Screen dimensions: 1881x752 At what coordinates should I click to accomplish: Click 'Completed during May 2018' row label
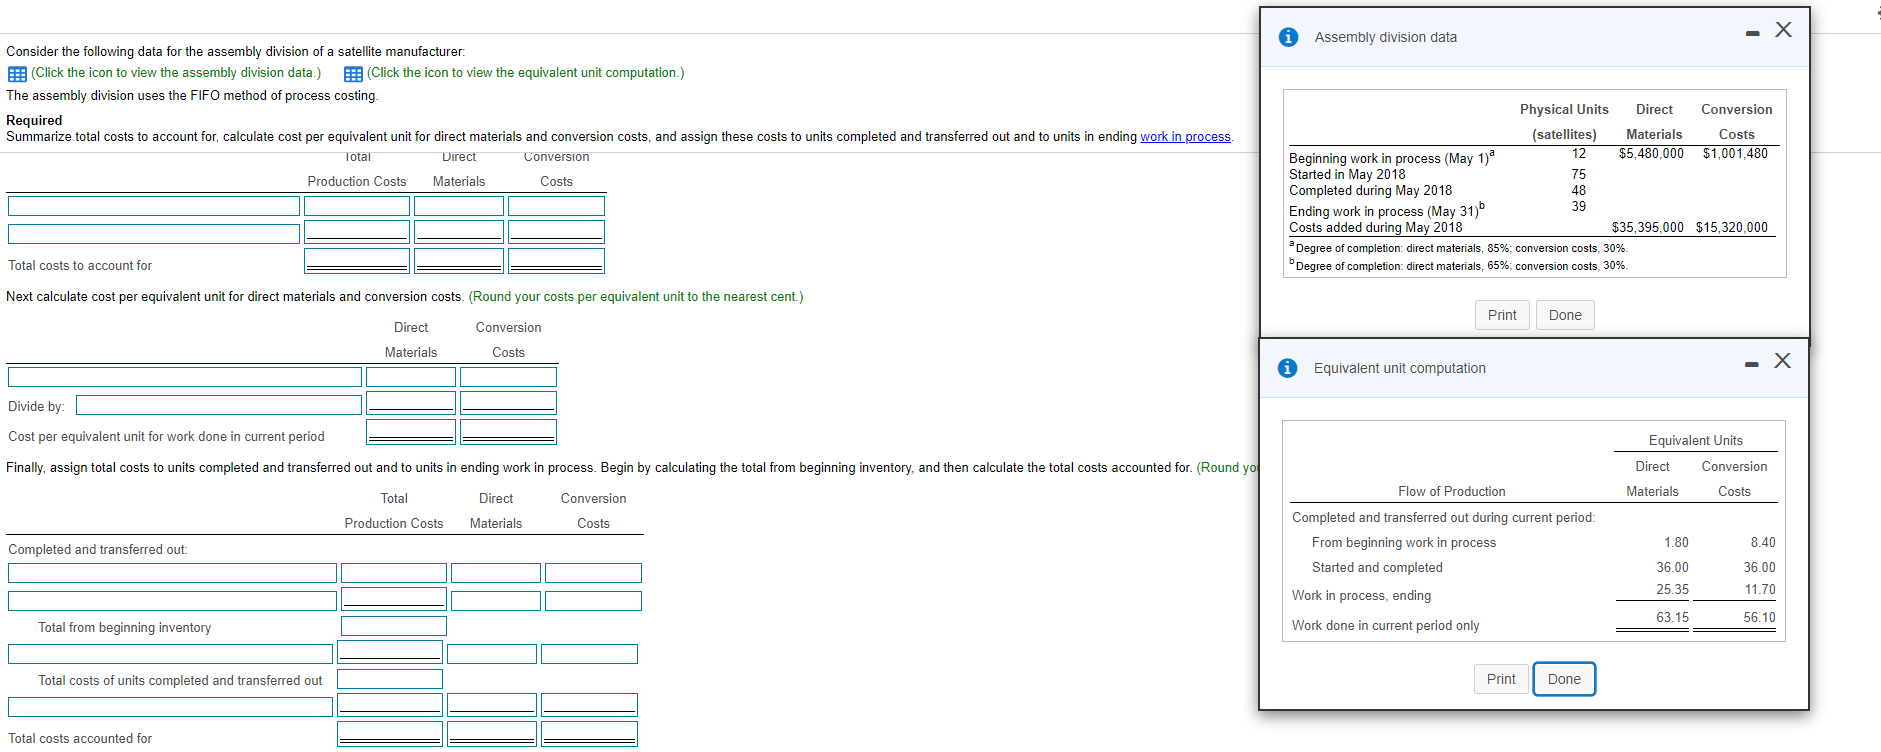click(x=1370, y=191)
